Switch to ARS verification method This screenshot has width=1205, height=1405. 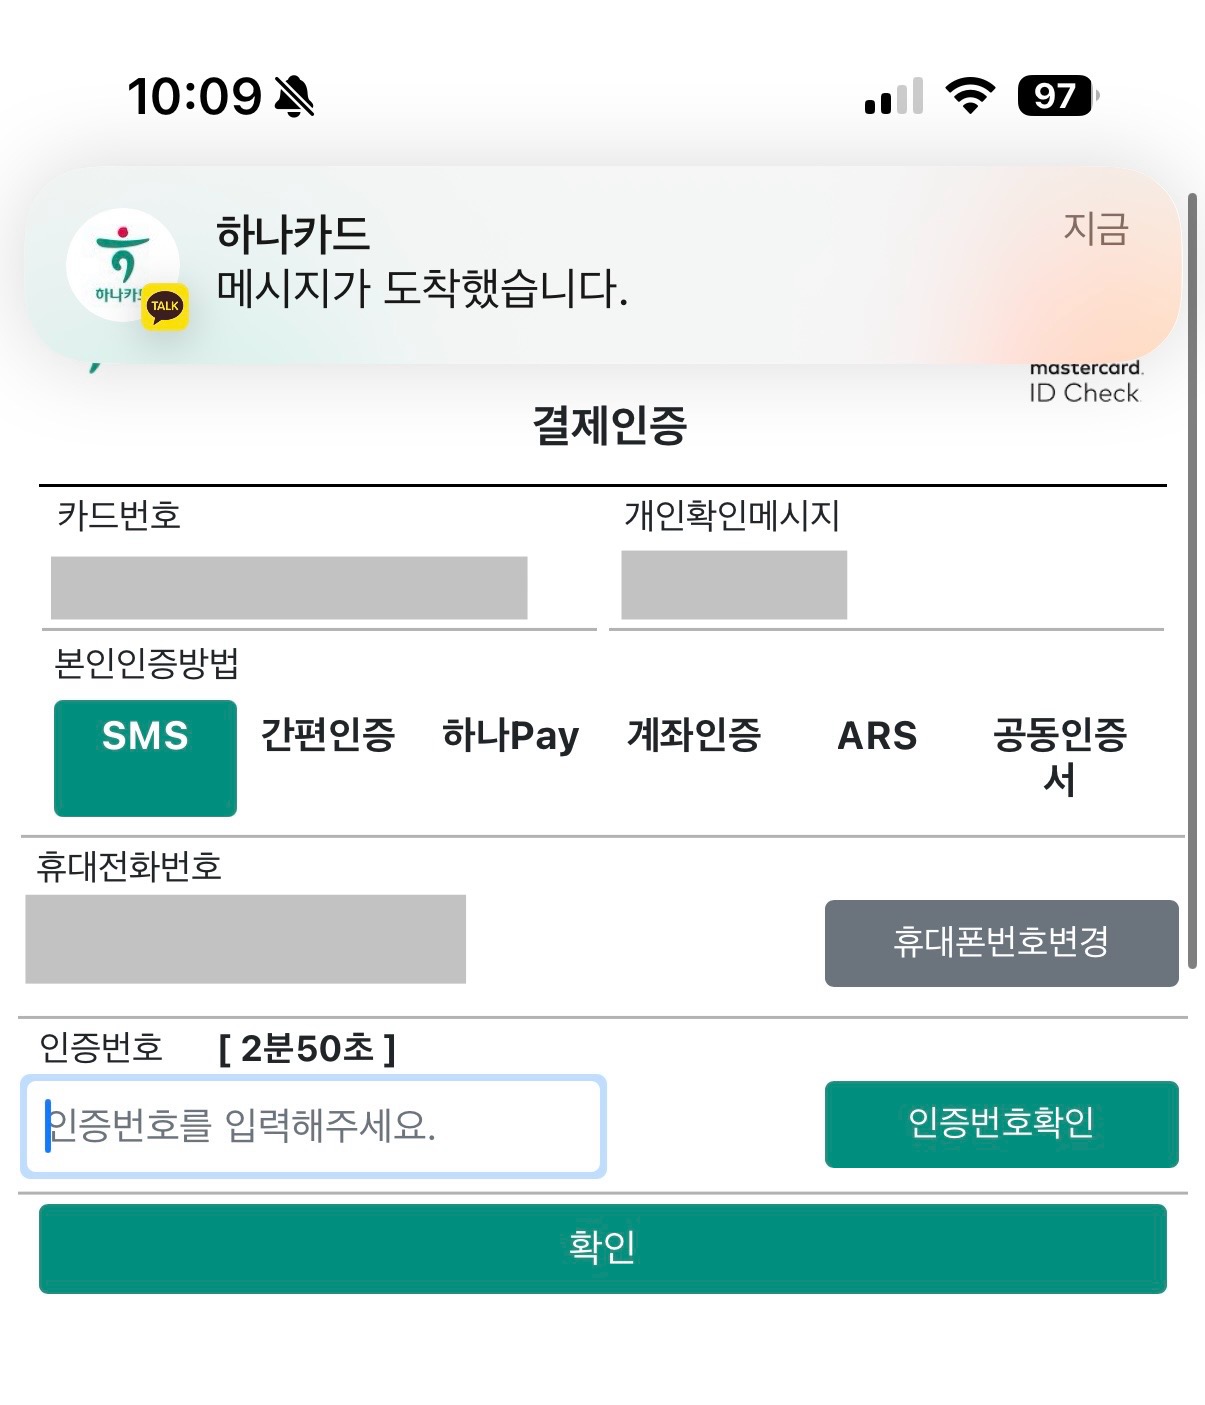point(877,736)
